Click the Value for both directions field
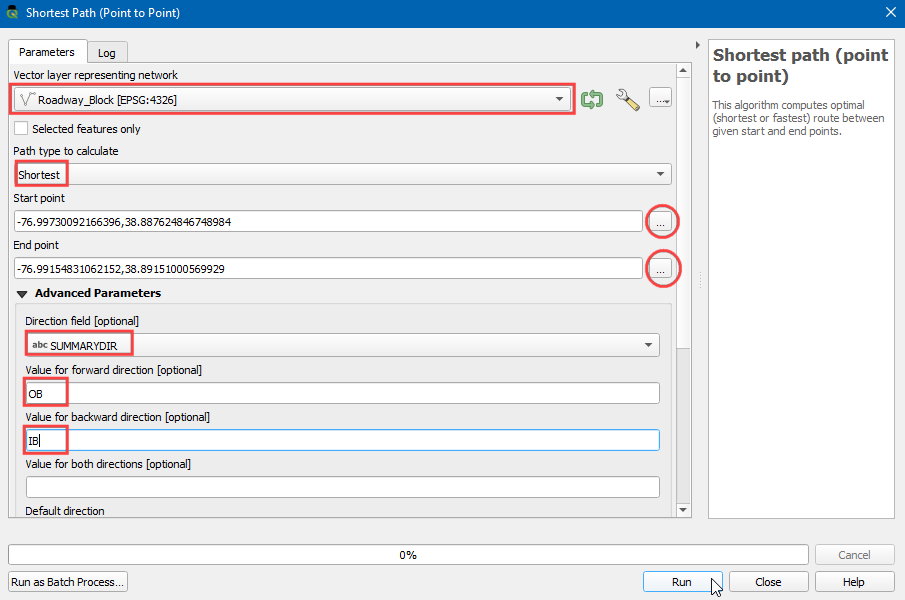 coord(342,487)
